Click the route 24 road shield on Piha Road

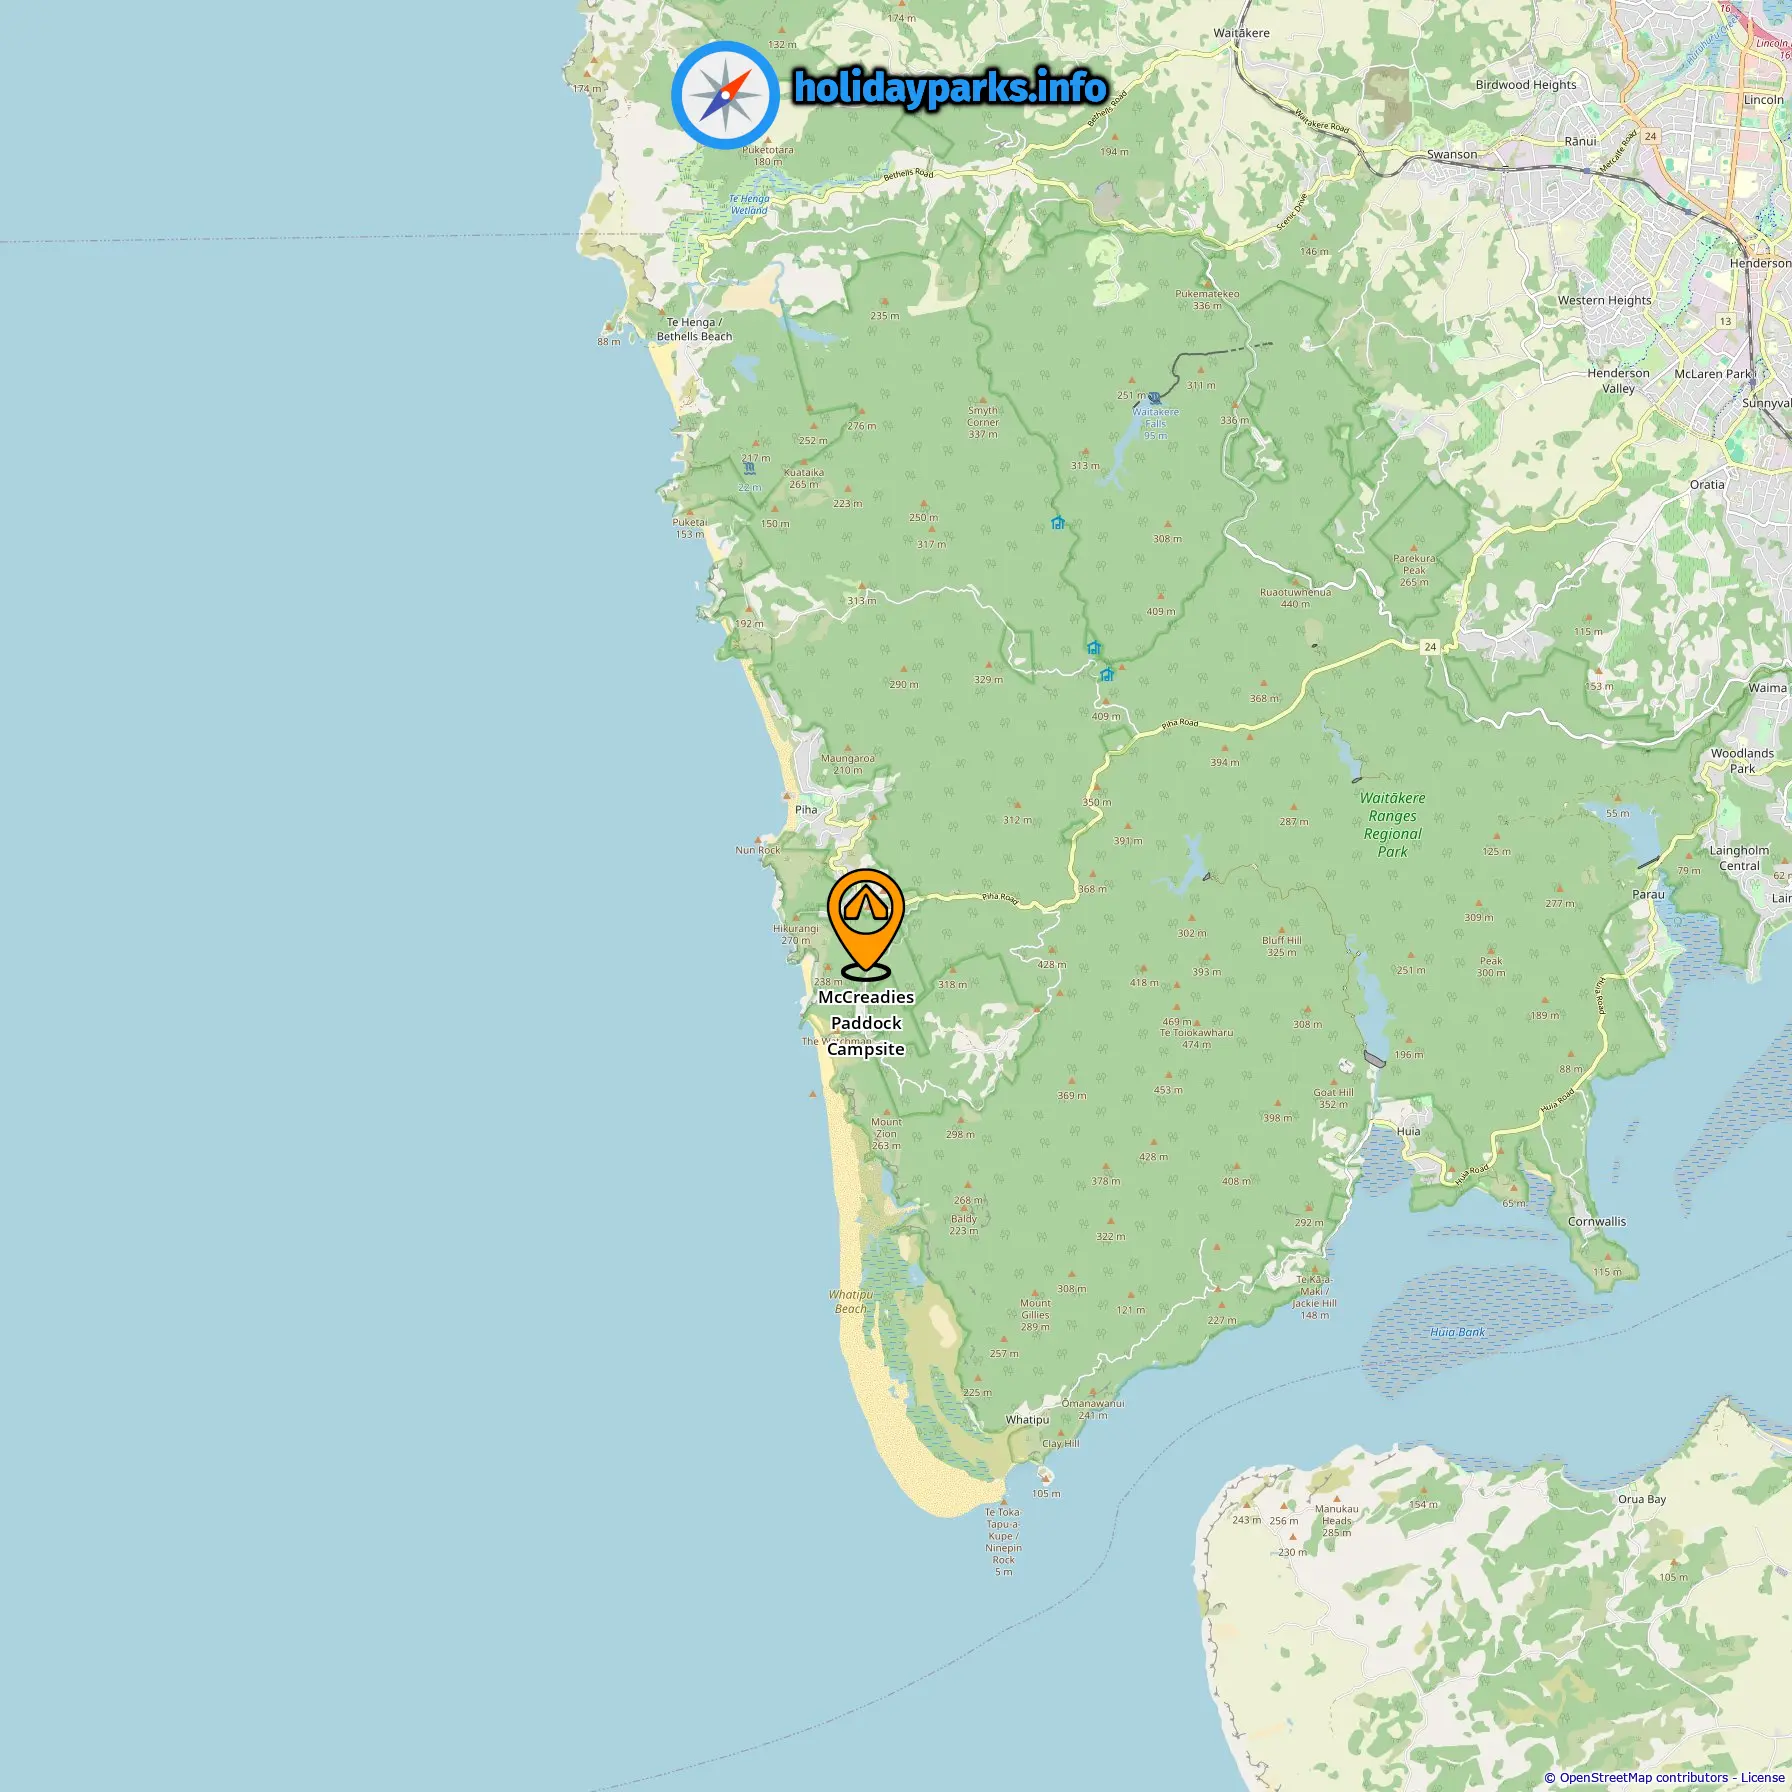point(1430,647)
